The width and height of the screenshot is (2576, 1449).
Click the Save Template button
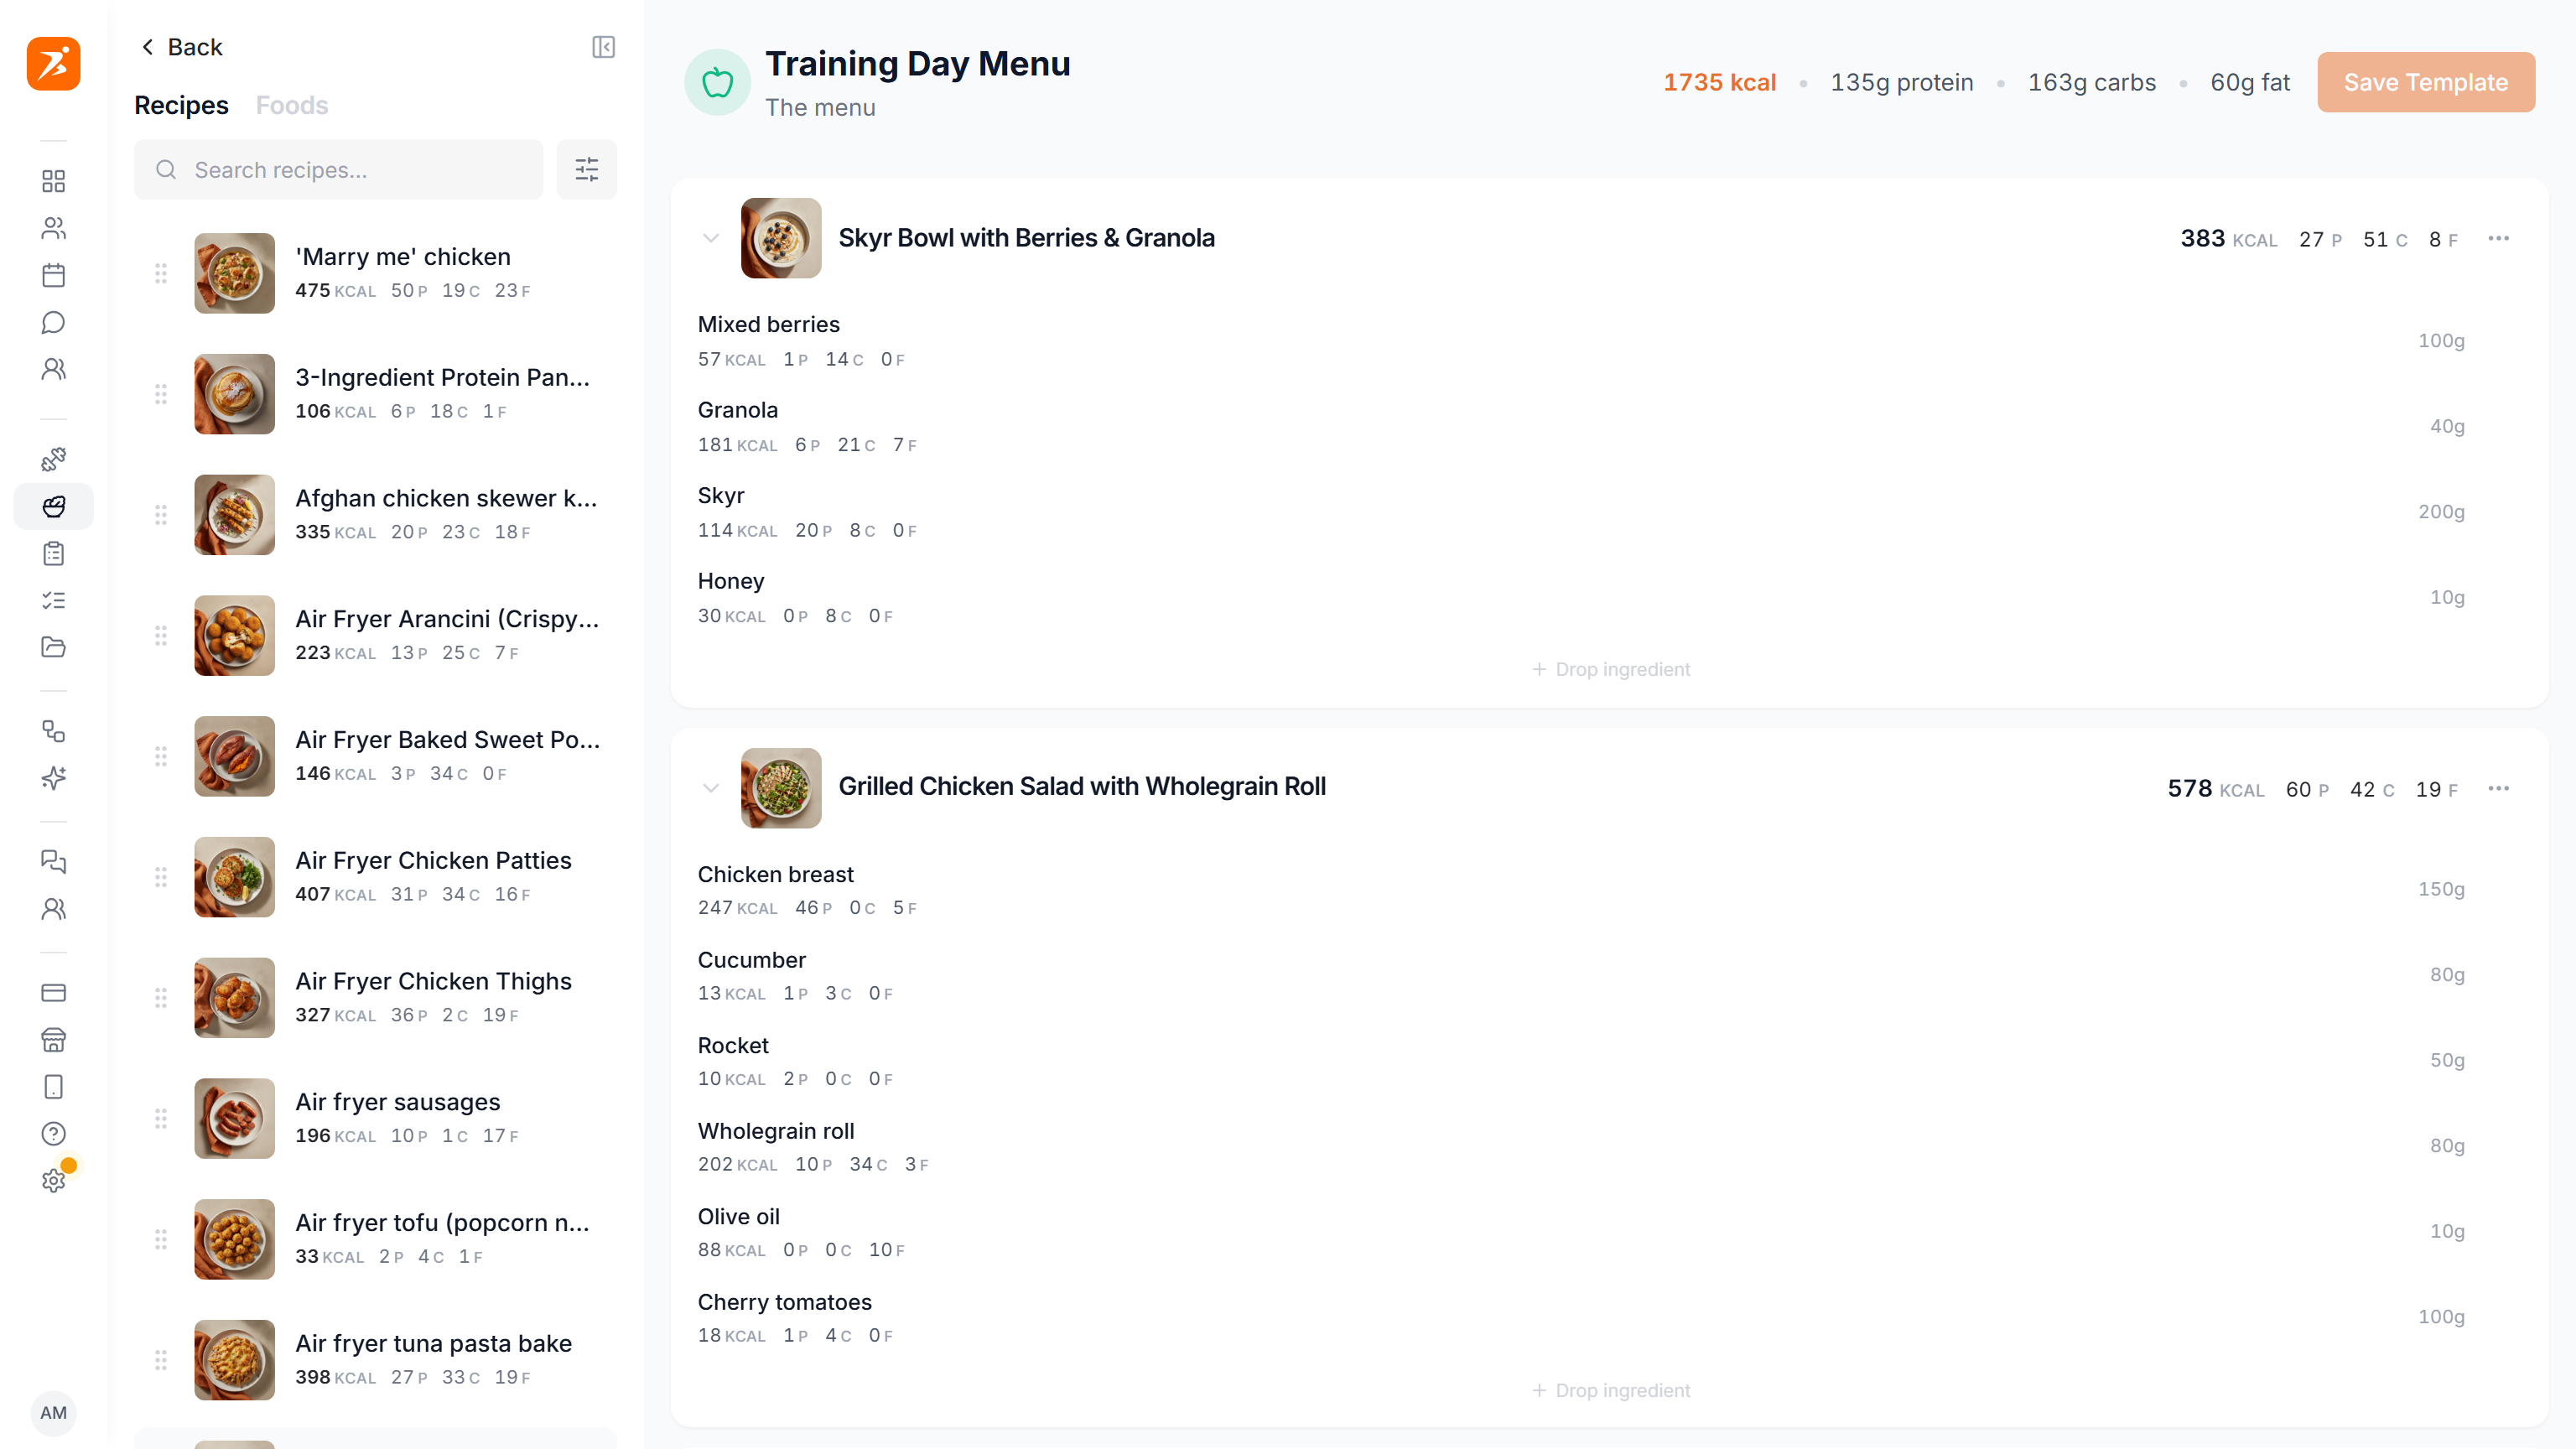[x=2425, y=82]
